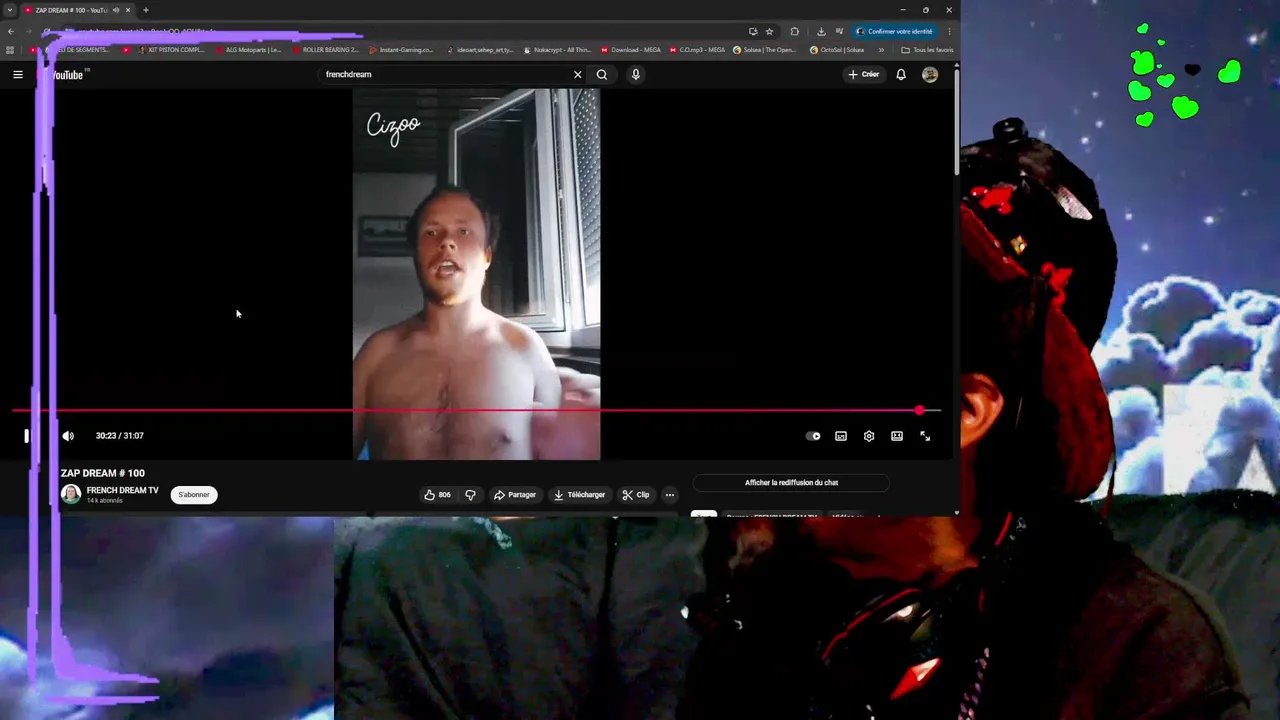The image size is (1280, 720).
Task: Toggle subtitles in the video player
Action: [841, 436]
